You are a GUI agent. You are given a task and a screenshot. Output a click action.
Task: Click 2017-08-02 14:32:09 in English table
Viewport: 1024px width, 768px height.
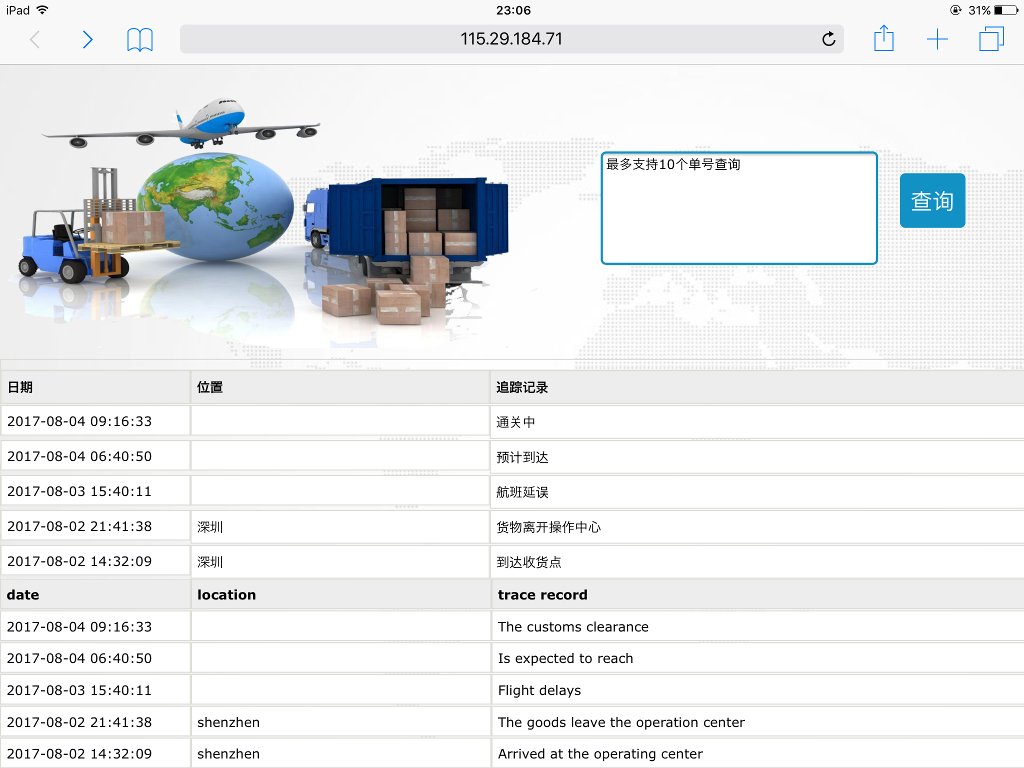pos(79,754)
